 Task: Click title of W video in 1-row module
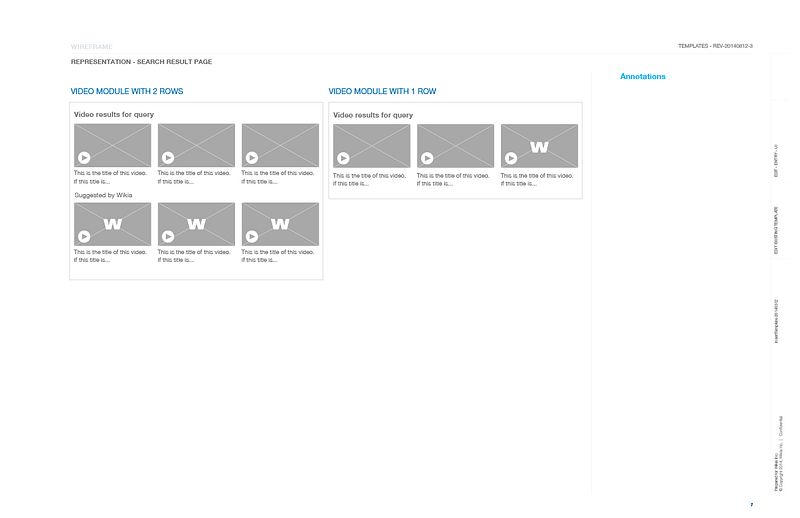click(537, 180)
